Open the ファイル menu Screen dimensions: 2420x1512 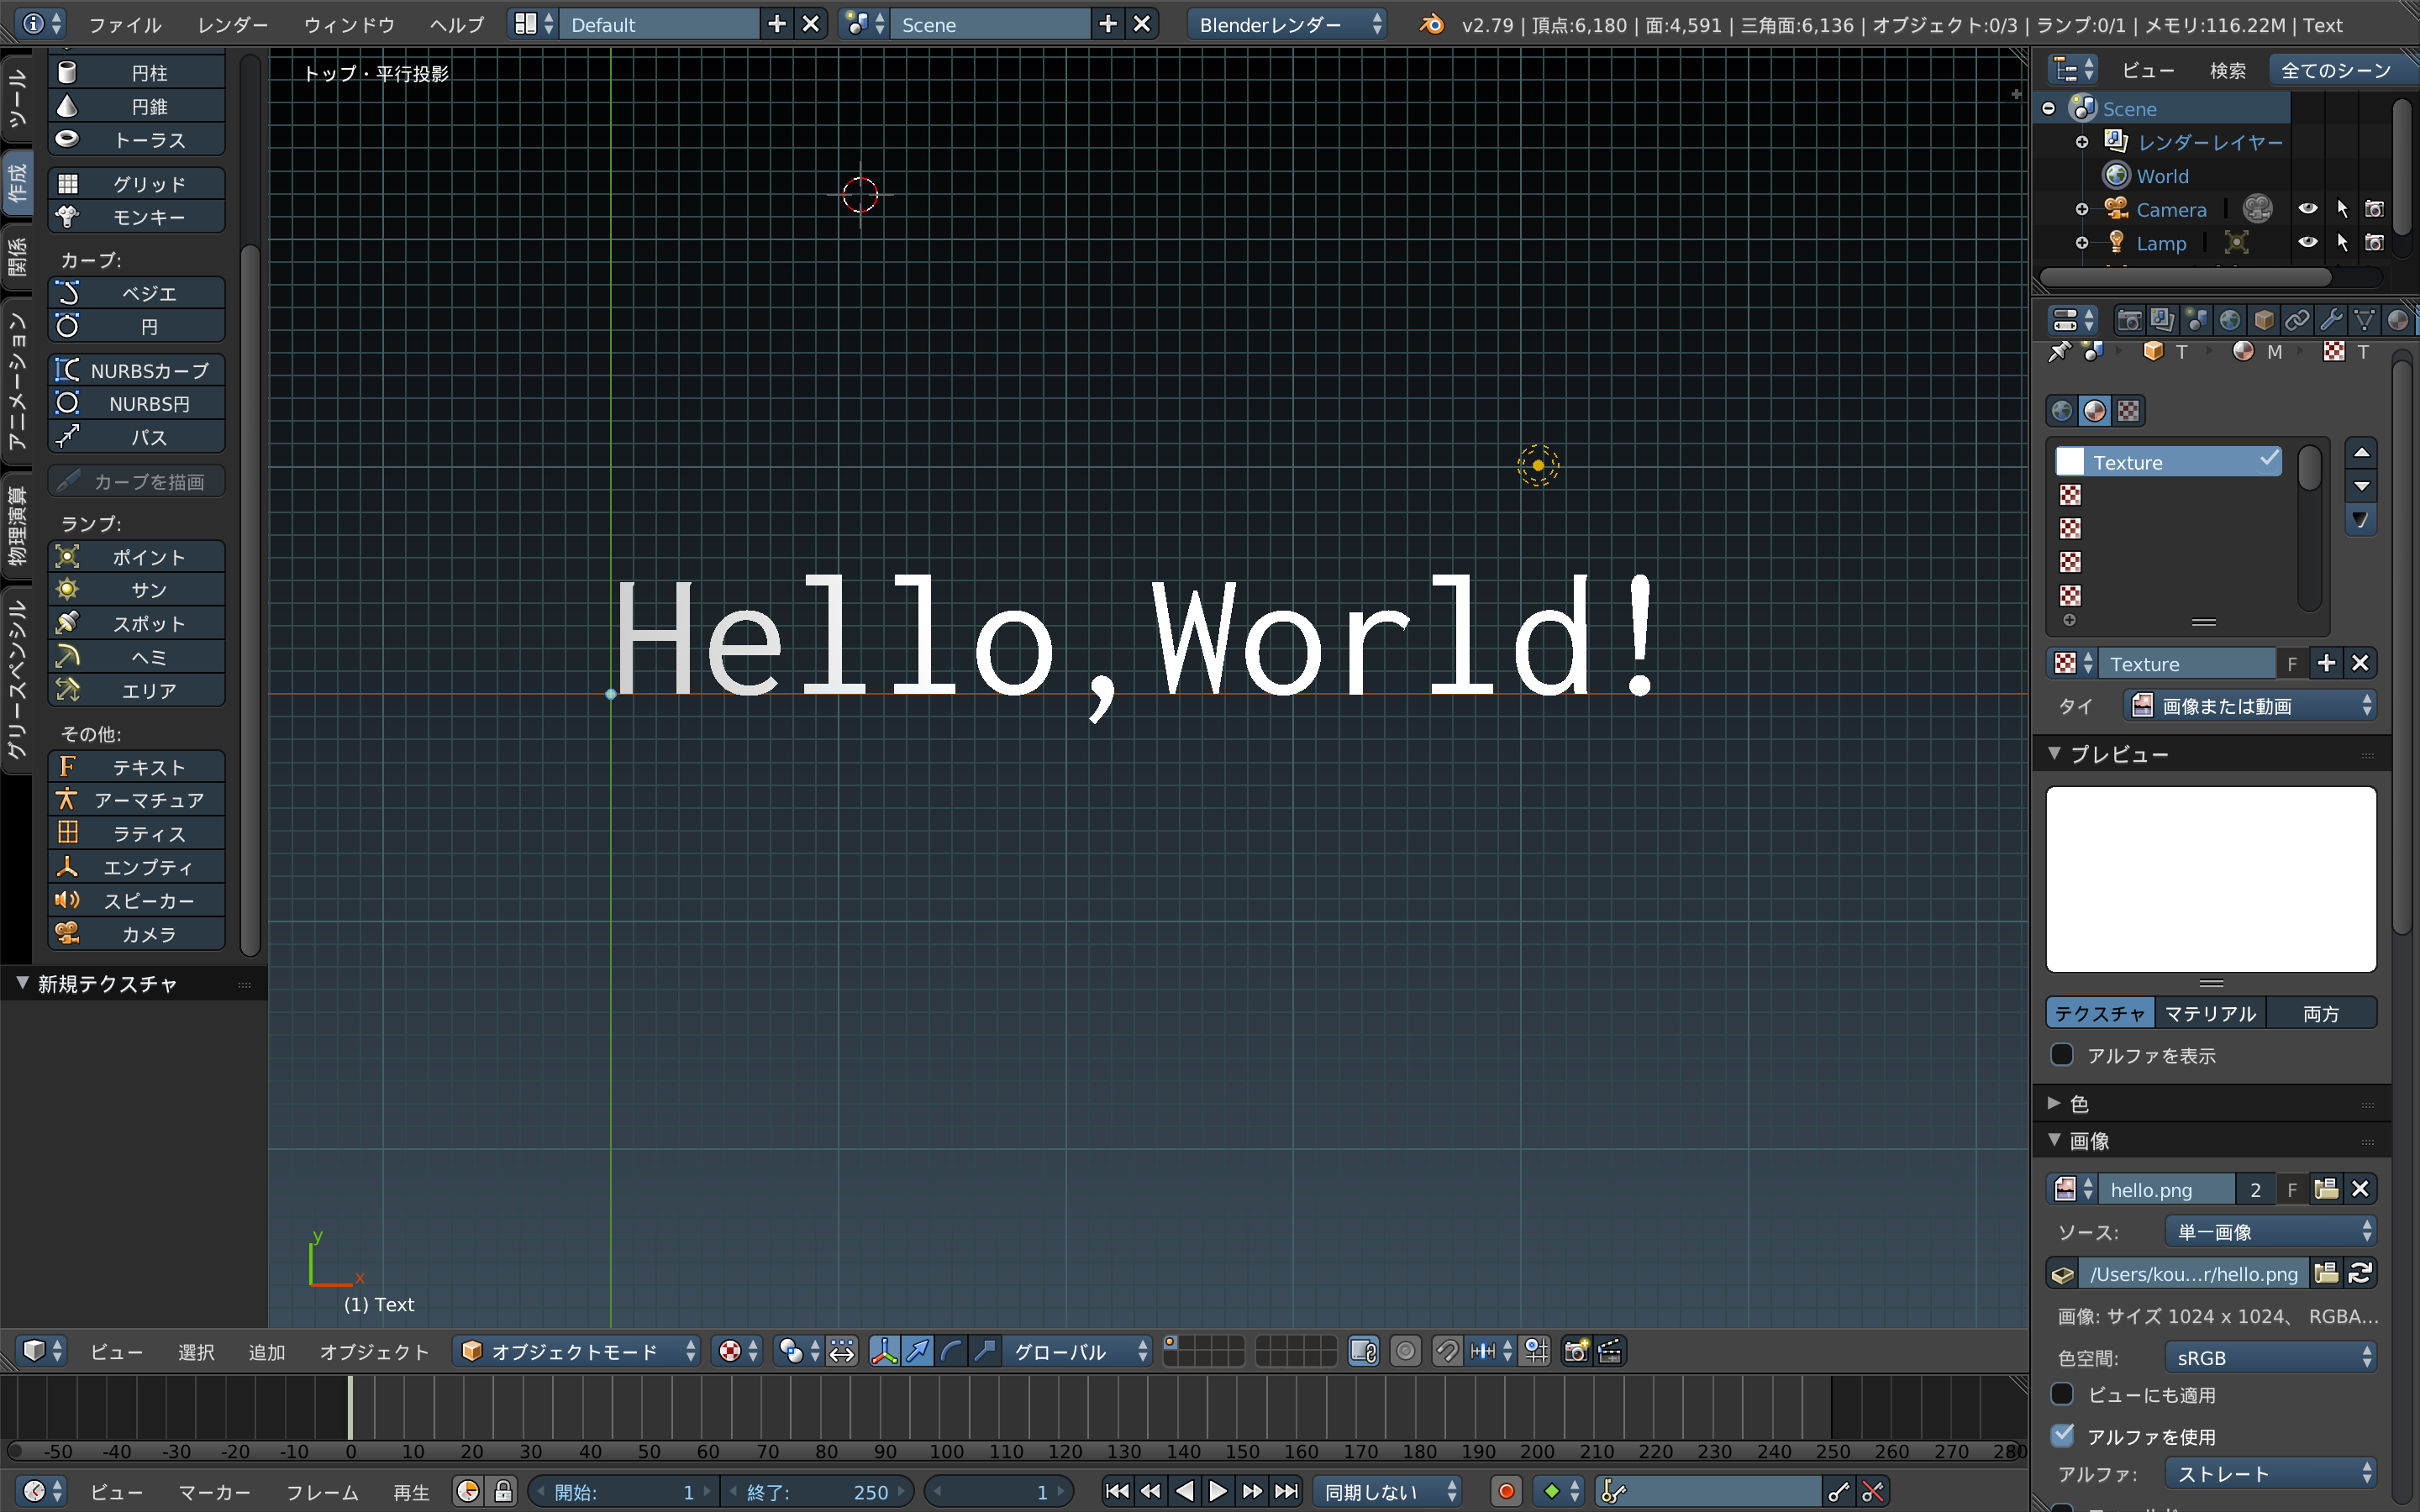pyautogui.click(x=124, y=24)
